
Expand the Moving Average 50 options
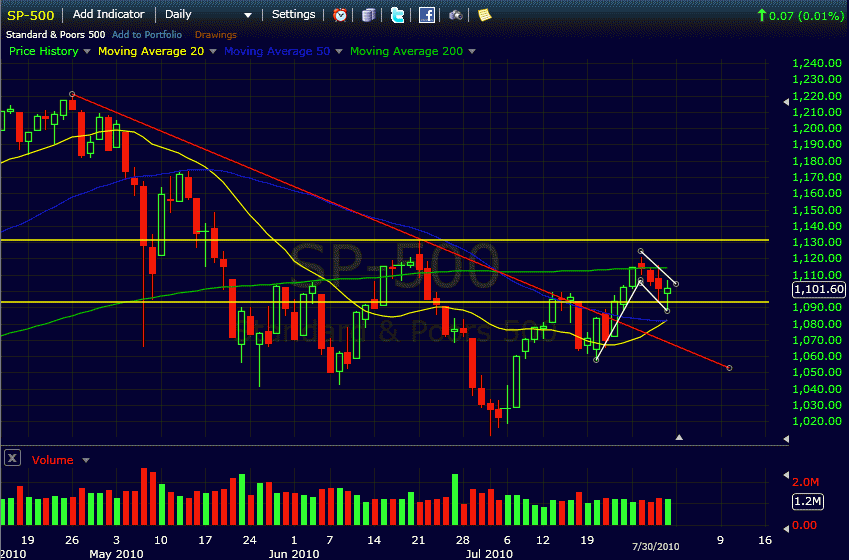pyautogui.click(x=339, y=51)
